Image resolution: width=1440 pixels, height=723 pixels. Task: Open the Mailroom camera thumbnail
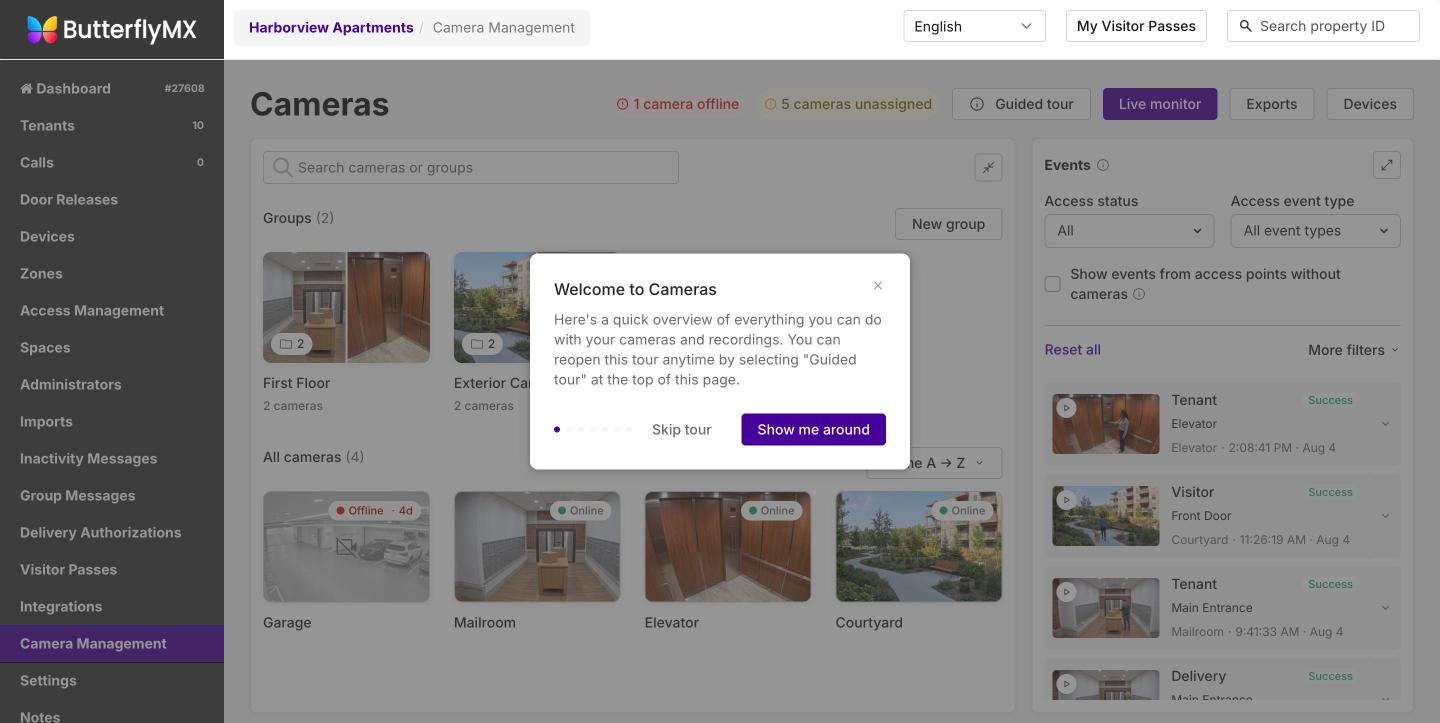click(x=537, y=547)
